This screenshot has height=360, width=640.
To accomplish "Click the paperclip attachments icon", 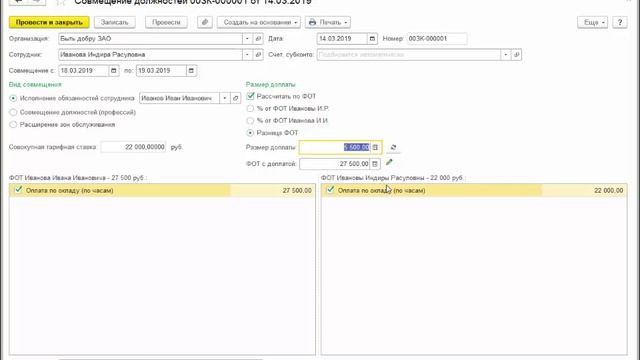I will 204,22.
